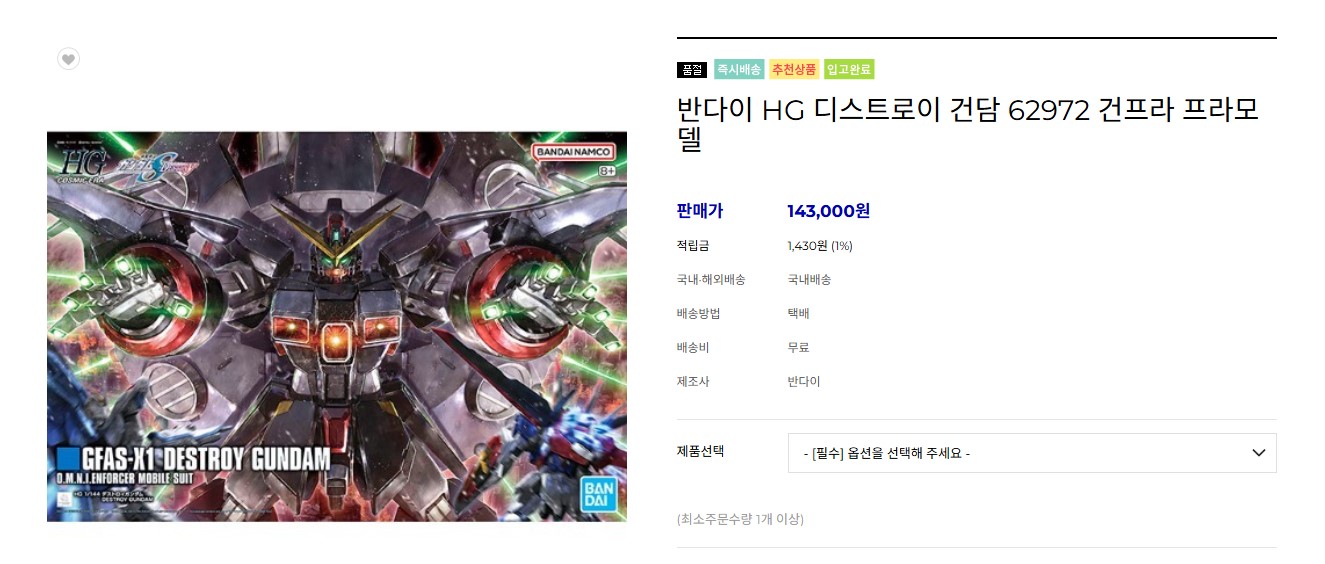Click the yellow 추천상품 badge
Screen dimensions: 1325x564
coord(794,70)
